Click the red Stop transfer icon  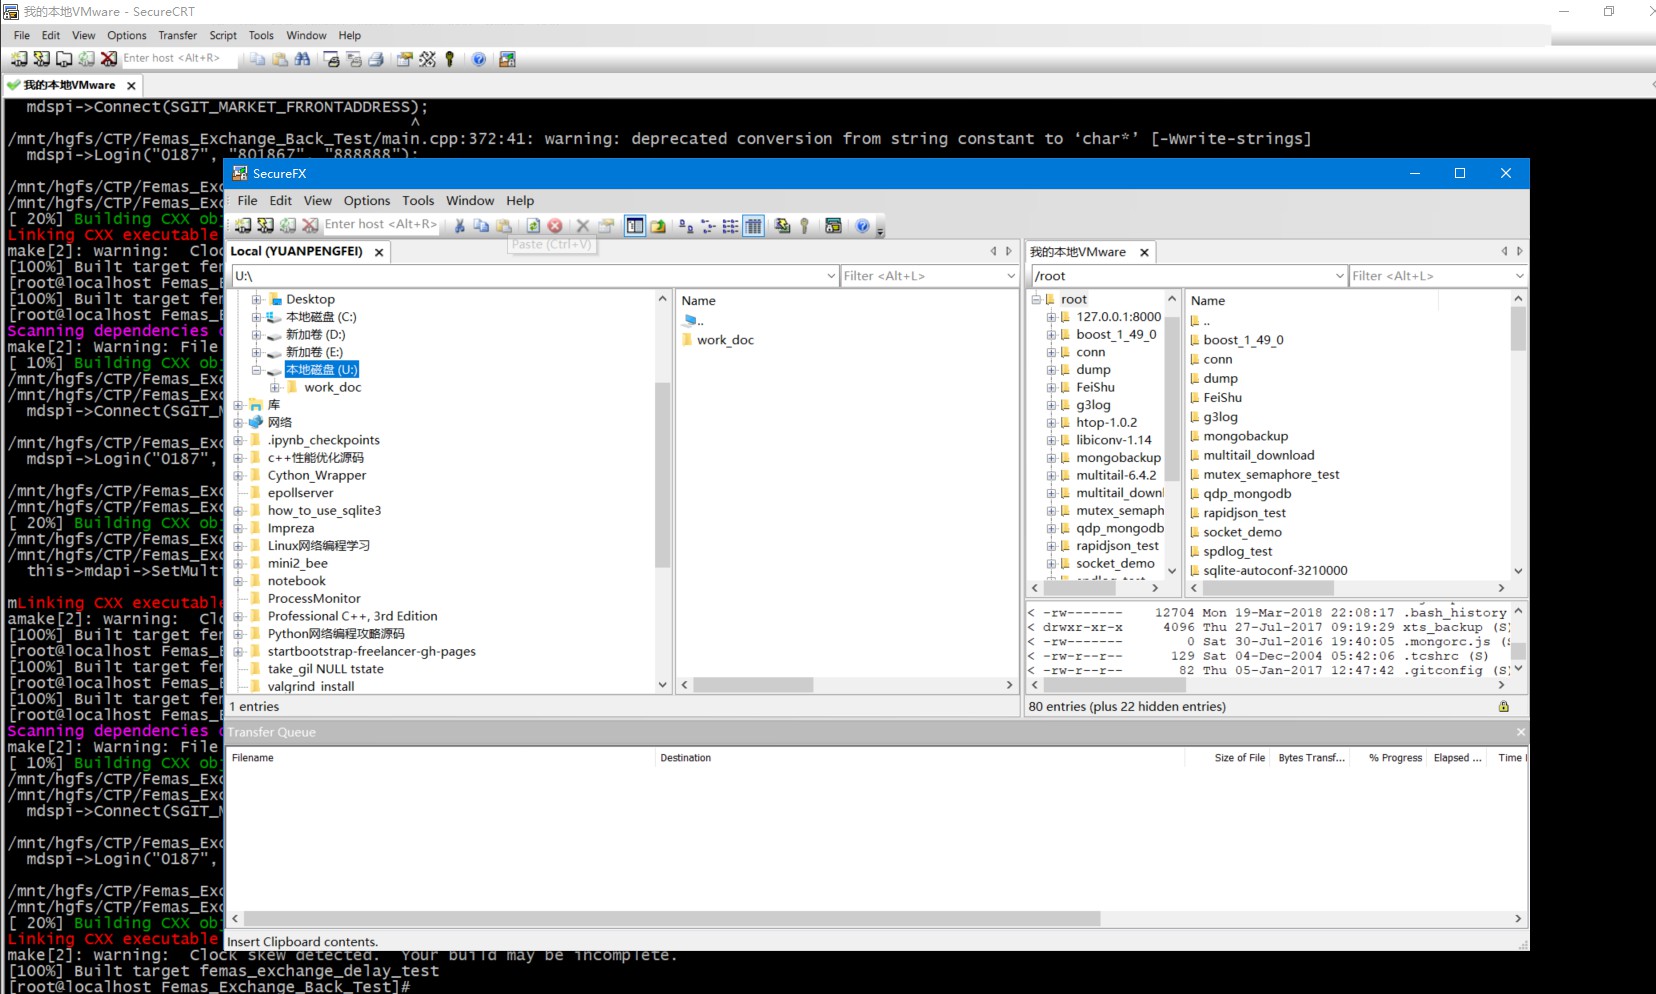[555, 226]
